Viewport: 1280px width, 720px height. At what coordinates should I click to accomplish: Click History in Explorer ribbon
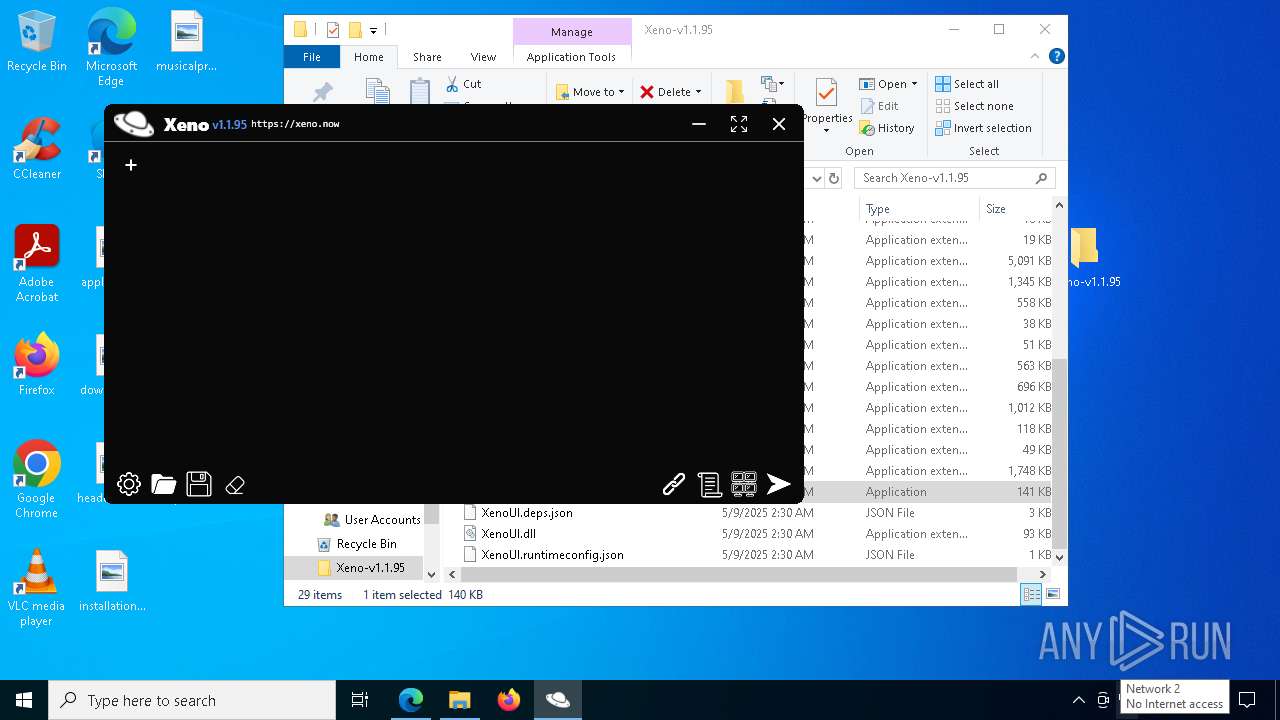pos(887,128)
